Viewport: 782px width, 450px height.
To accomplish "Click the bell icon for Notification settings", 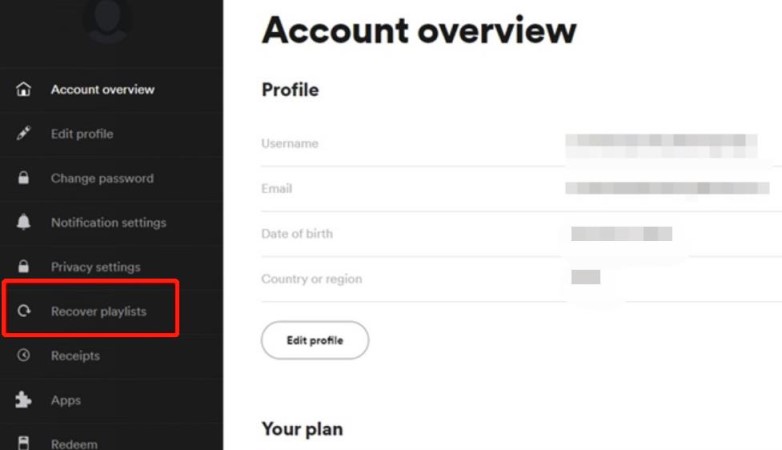I will click(x=24, y=223).
